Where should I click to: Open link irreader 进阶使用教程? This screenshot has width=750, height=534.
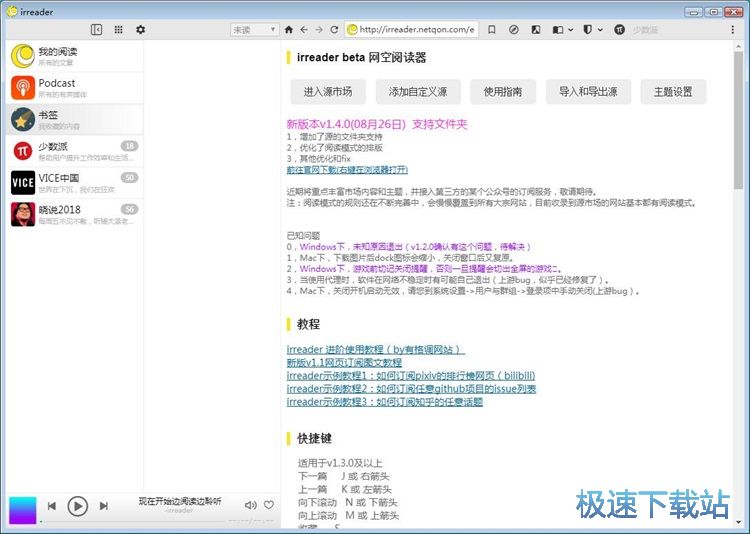375,349
